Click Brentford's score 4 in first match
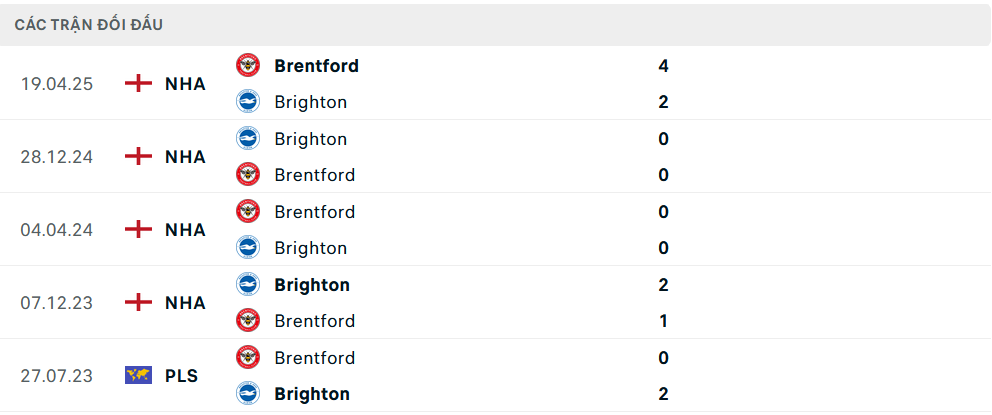 click(x=664, y=66)
